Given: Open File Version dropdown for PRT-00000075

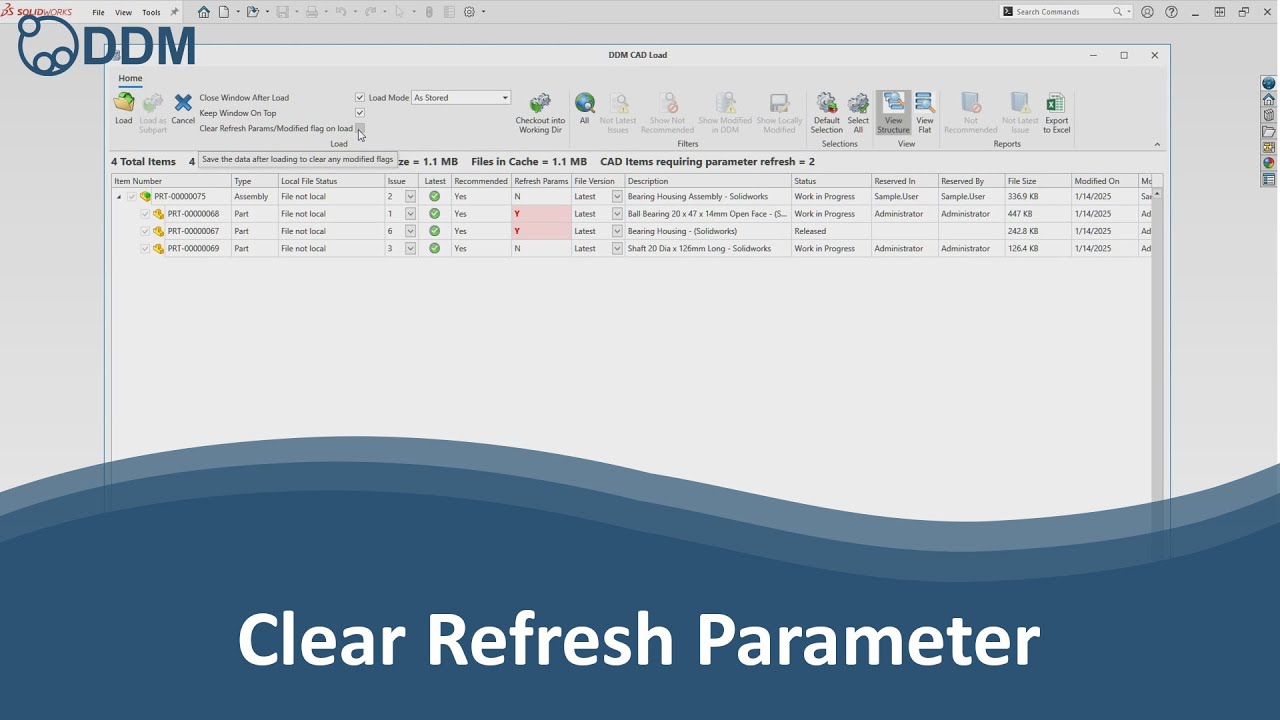Looking at the screenshot, I should pos(617,197).
